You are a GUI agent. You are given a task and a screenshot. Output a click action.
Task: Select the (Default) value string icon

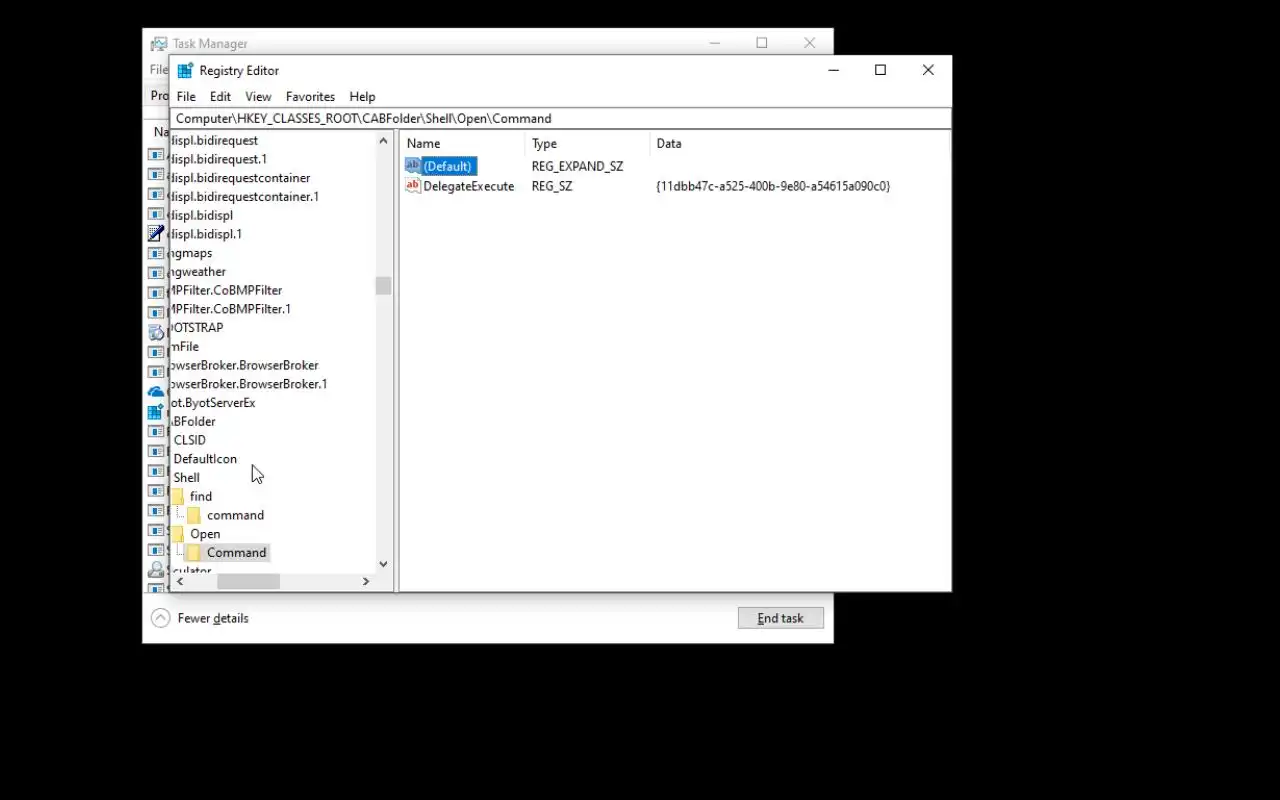point(413,166)
